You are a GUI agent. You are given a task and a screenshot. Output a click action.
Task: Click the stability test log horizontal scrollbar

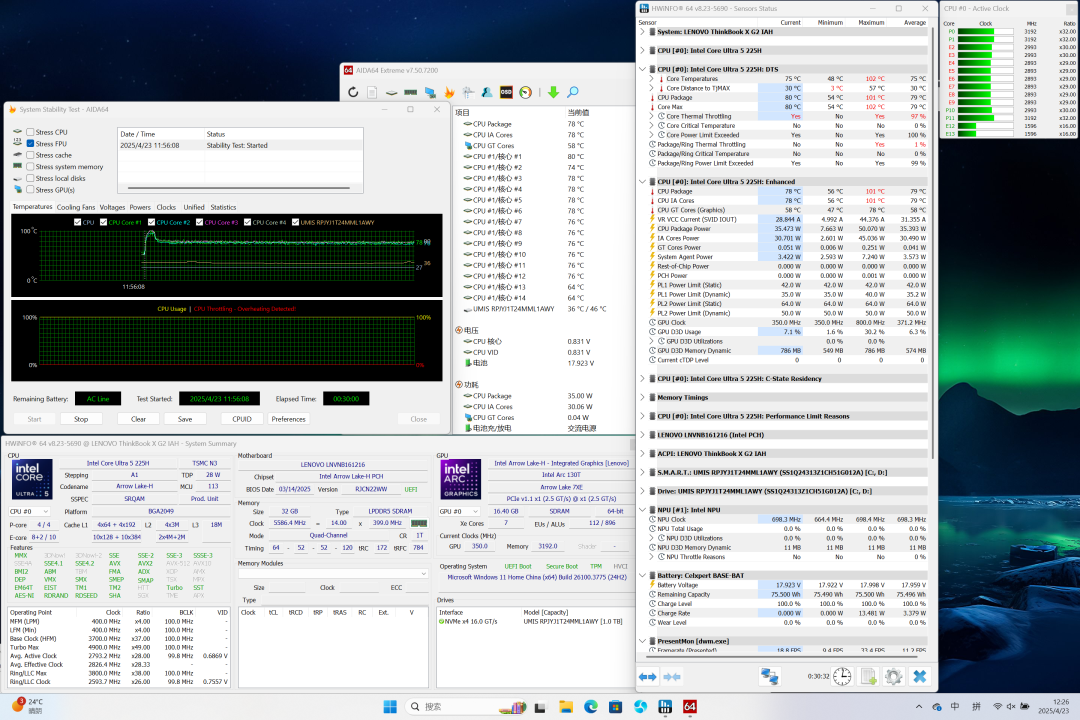coord(239,188)
